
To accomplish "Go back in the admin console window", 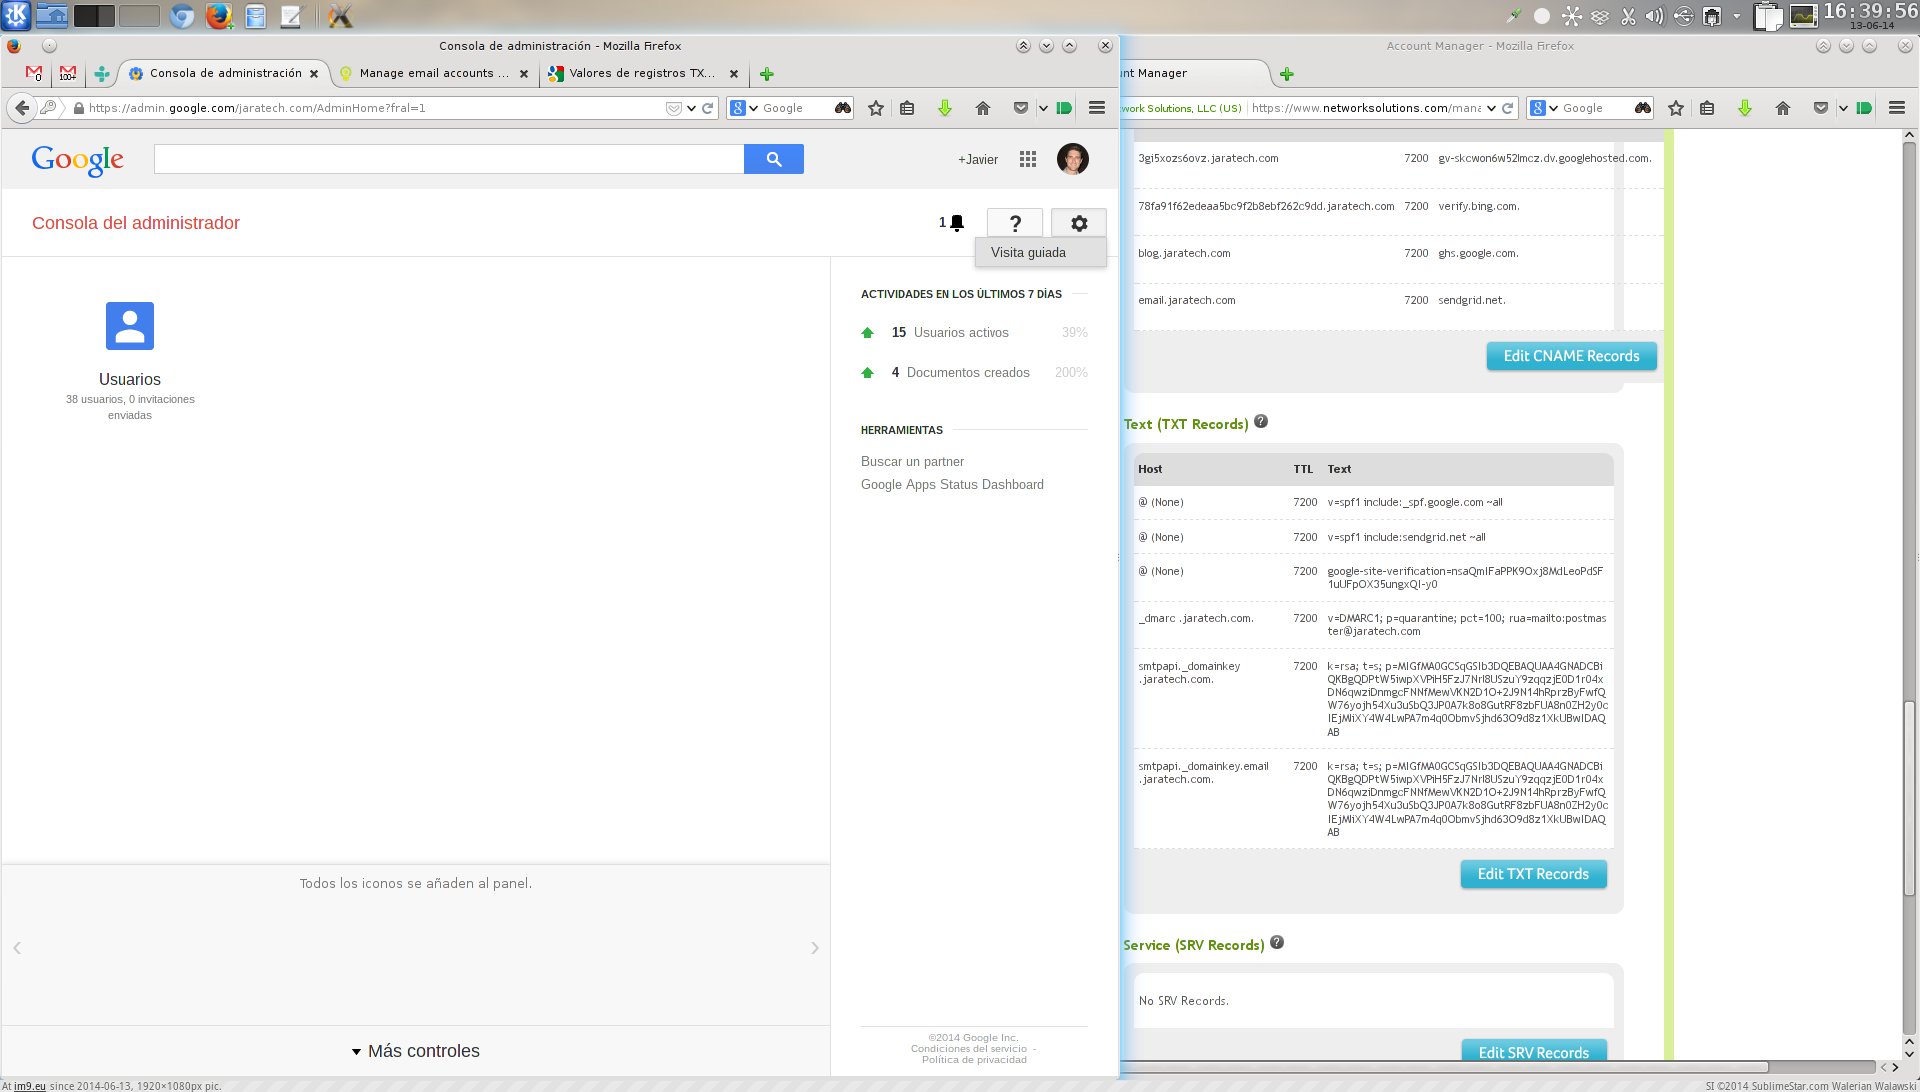I will (22, 108).
